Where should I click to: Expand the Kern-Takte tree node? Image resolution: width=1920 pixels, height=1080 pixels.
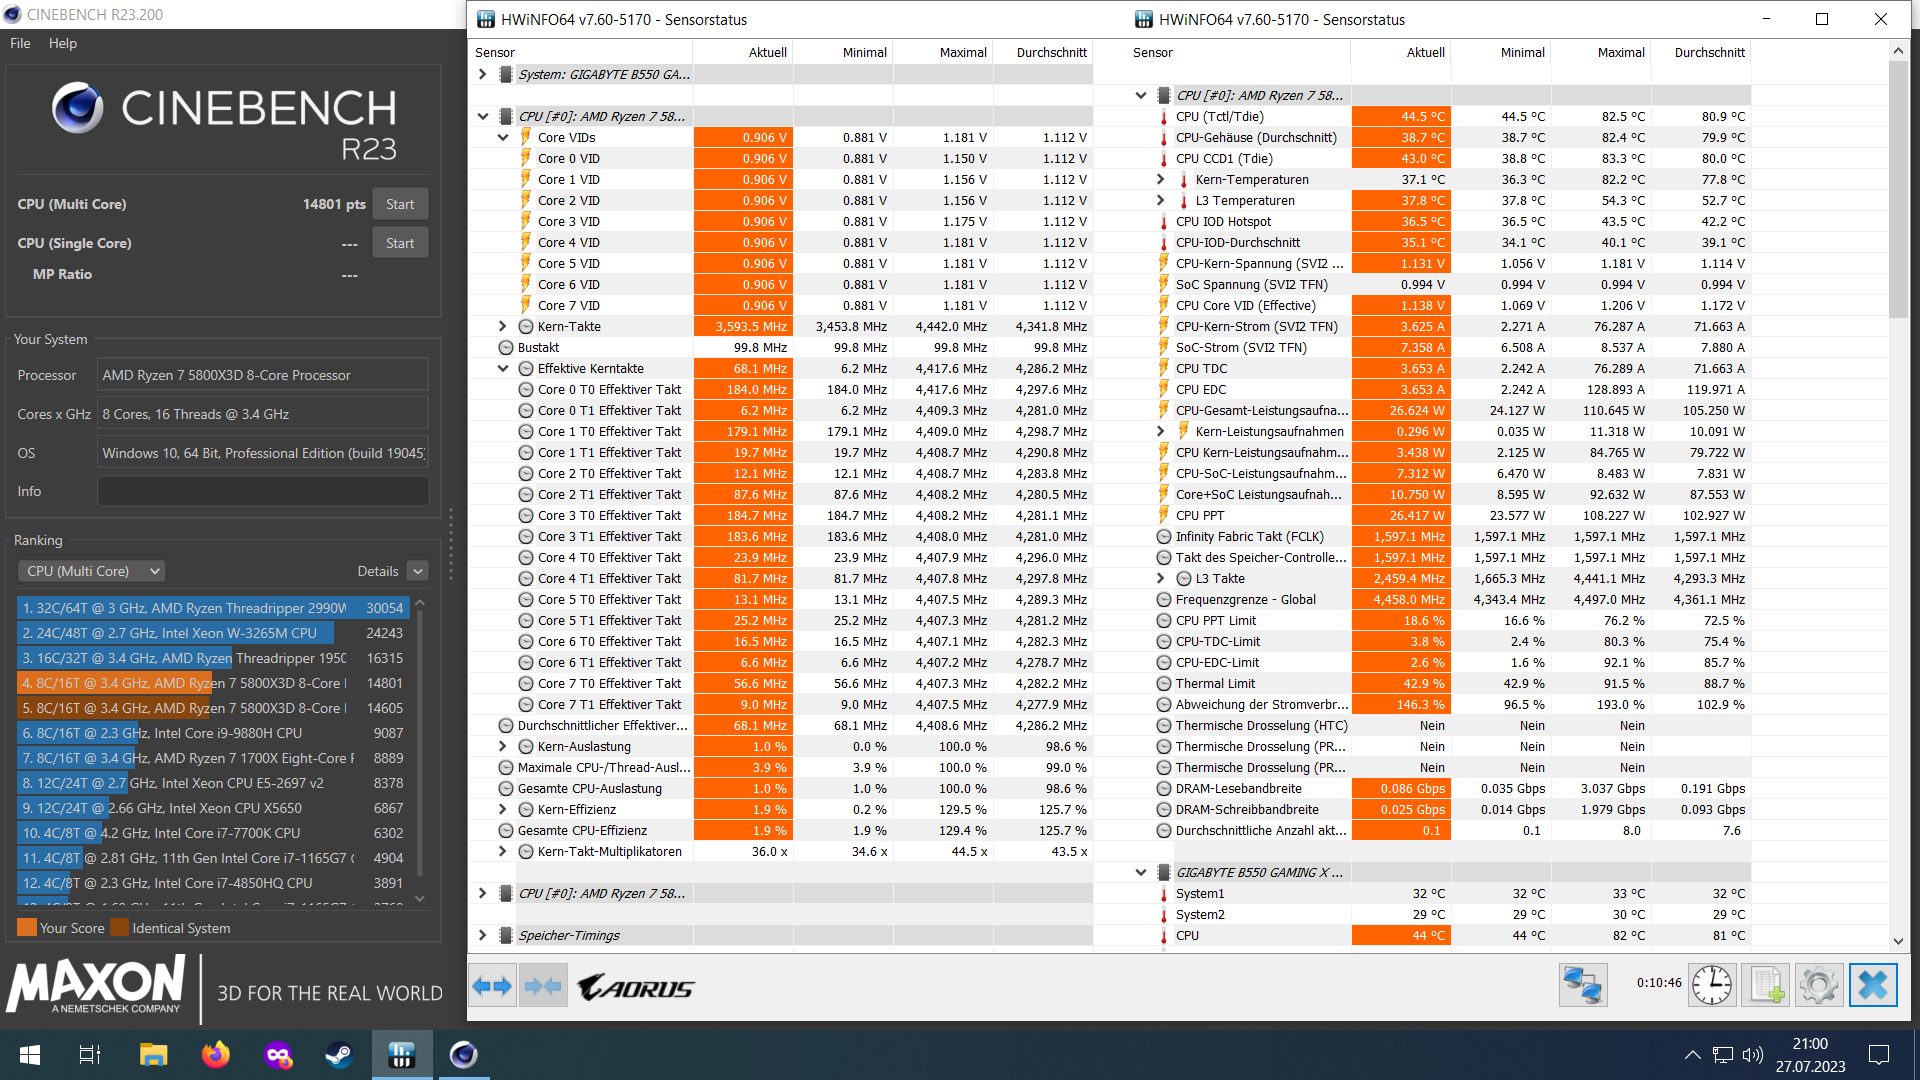coord(503,327)
